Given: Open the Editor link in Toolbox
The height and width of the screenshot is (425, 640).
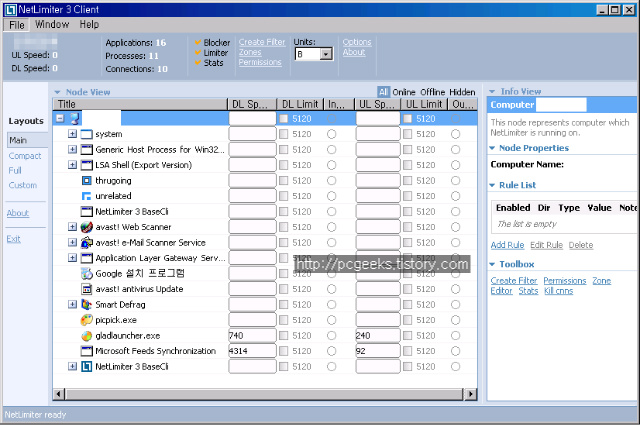Looking at the screenshot, I should (501, 291).
